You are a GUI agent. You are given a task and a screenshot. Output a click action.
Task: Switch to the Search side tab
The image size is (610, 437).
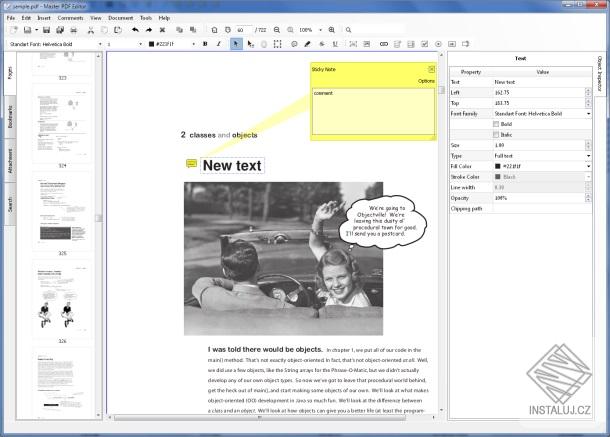10,204
